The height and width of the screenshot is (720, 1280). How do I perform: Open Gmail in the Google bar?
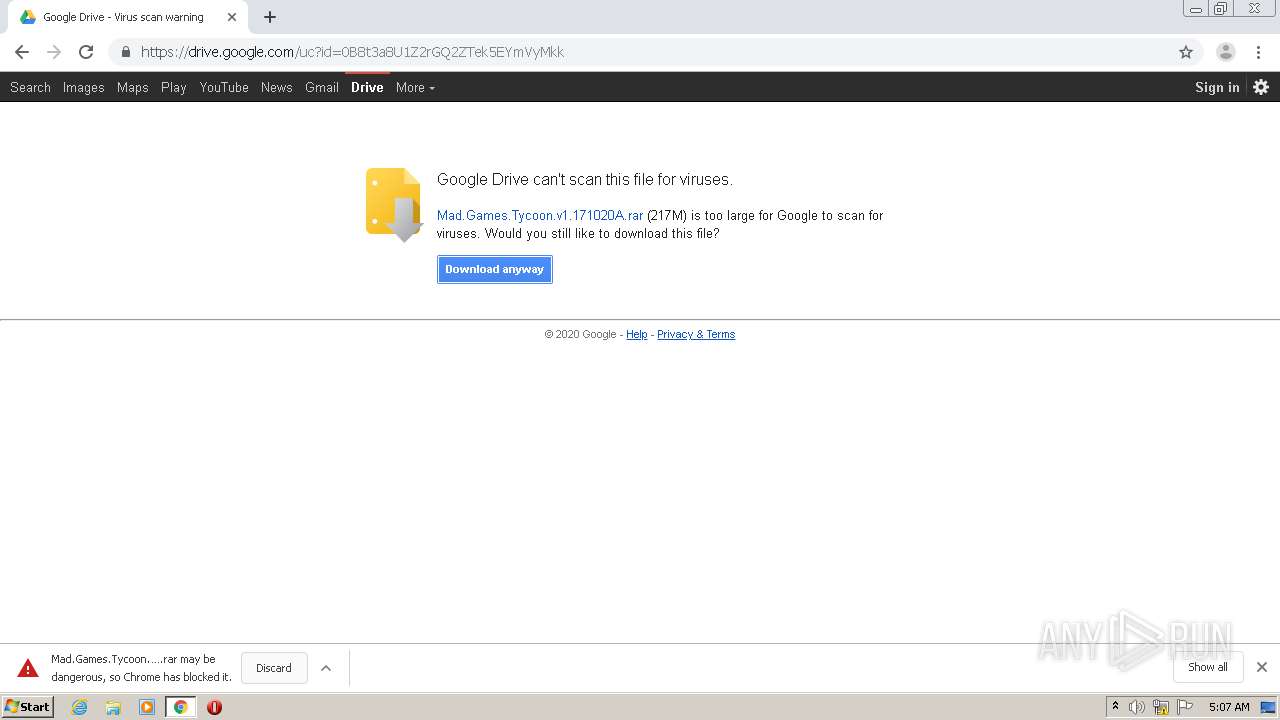(x=322, y=87)
